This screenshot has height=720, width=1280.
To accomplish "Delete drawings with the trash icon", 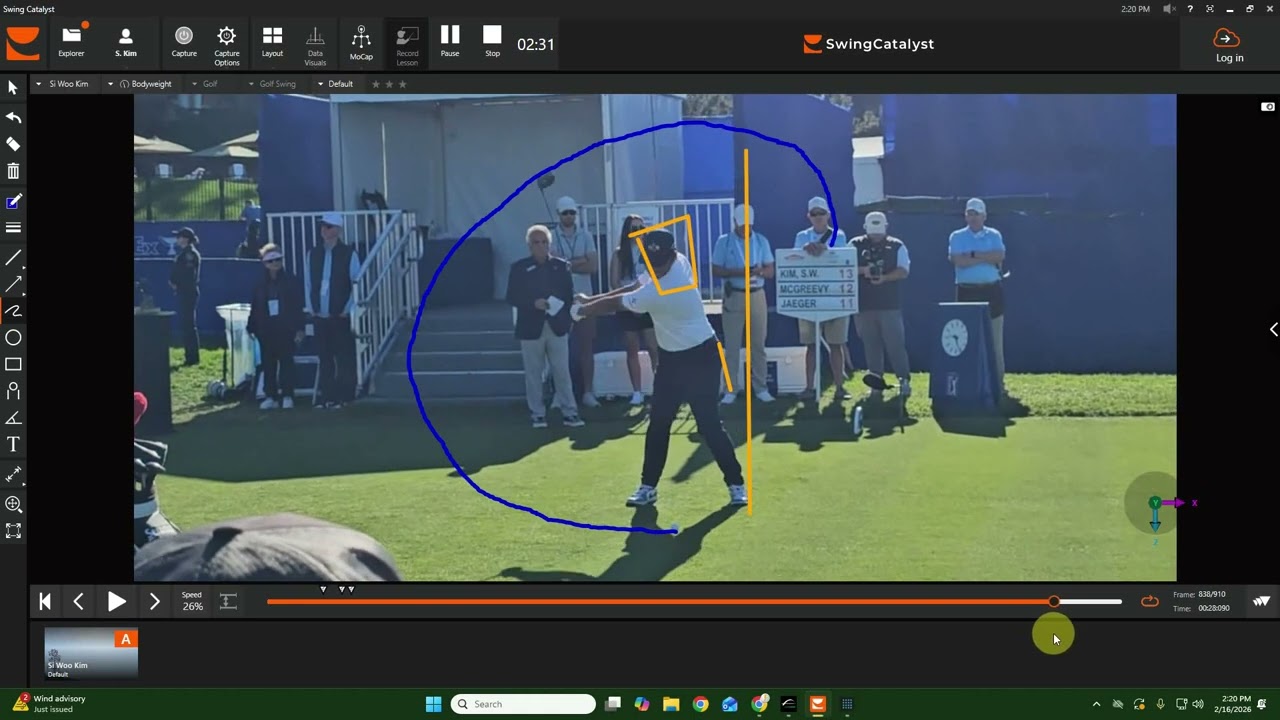I will pos(13,172).
